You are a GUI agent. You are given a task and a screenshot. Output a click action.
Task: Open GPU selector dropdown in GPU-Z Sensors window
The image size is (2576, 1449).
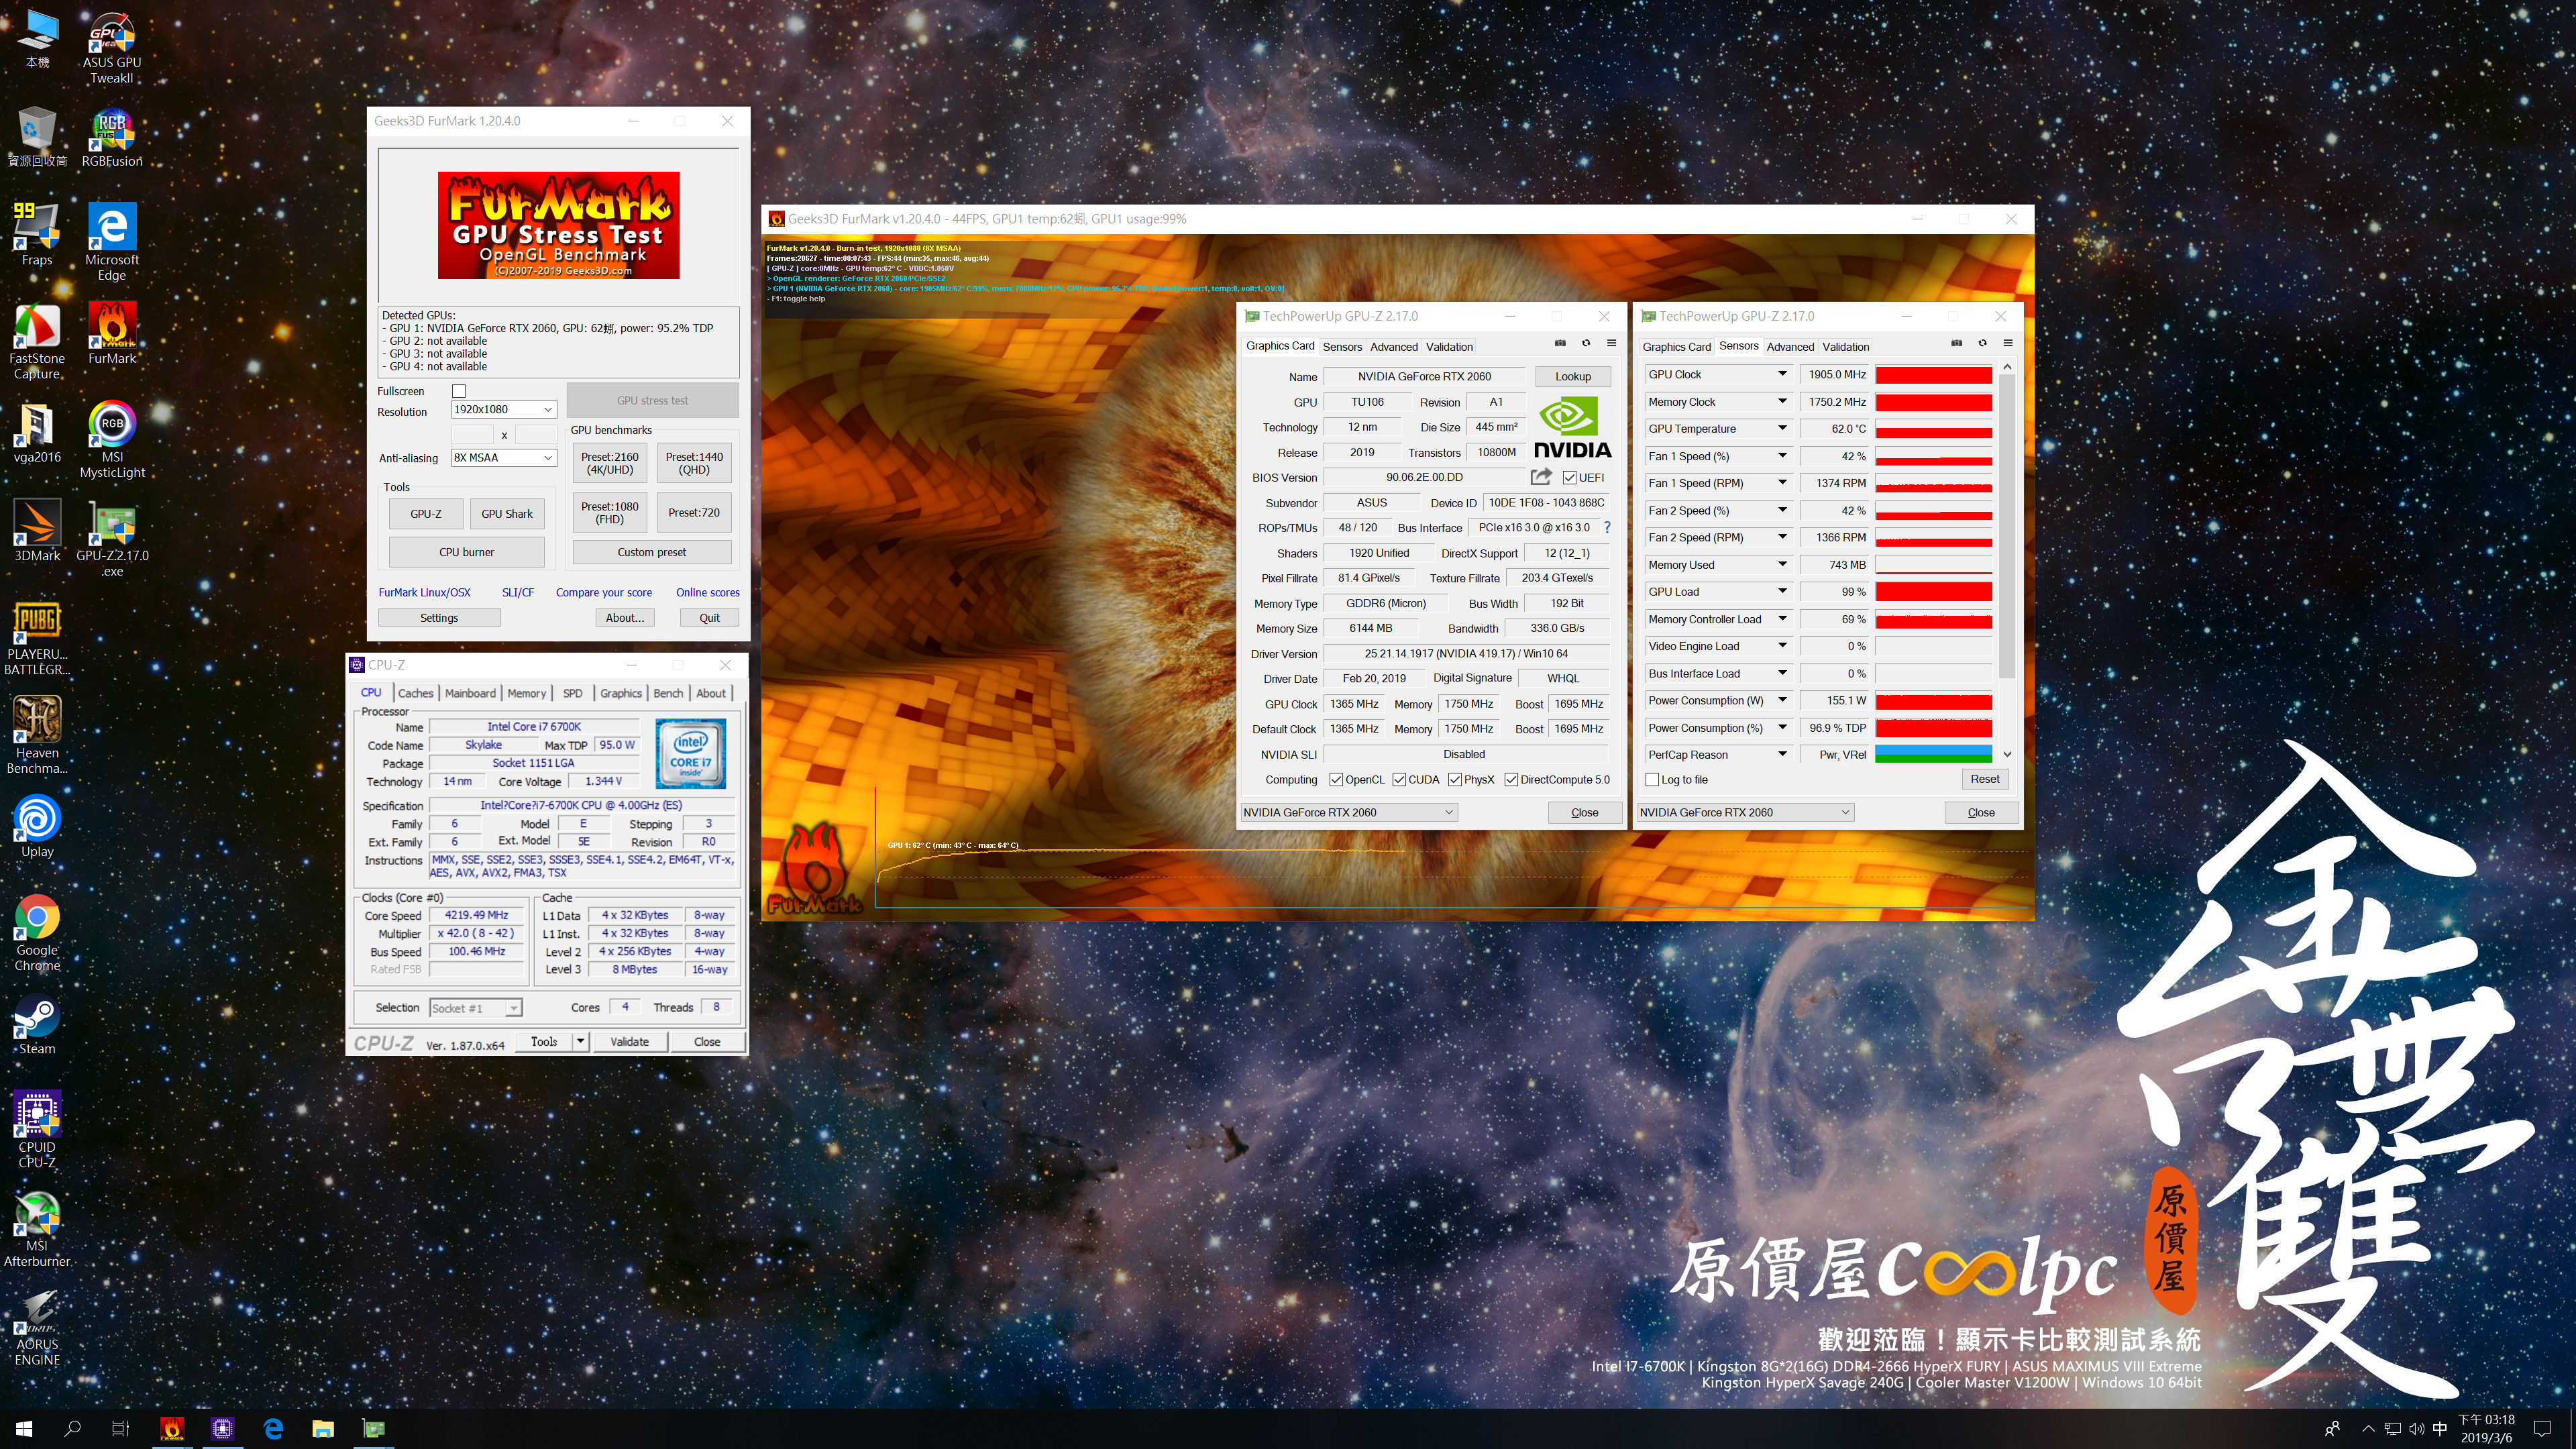tap(1745, 812)
